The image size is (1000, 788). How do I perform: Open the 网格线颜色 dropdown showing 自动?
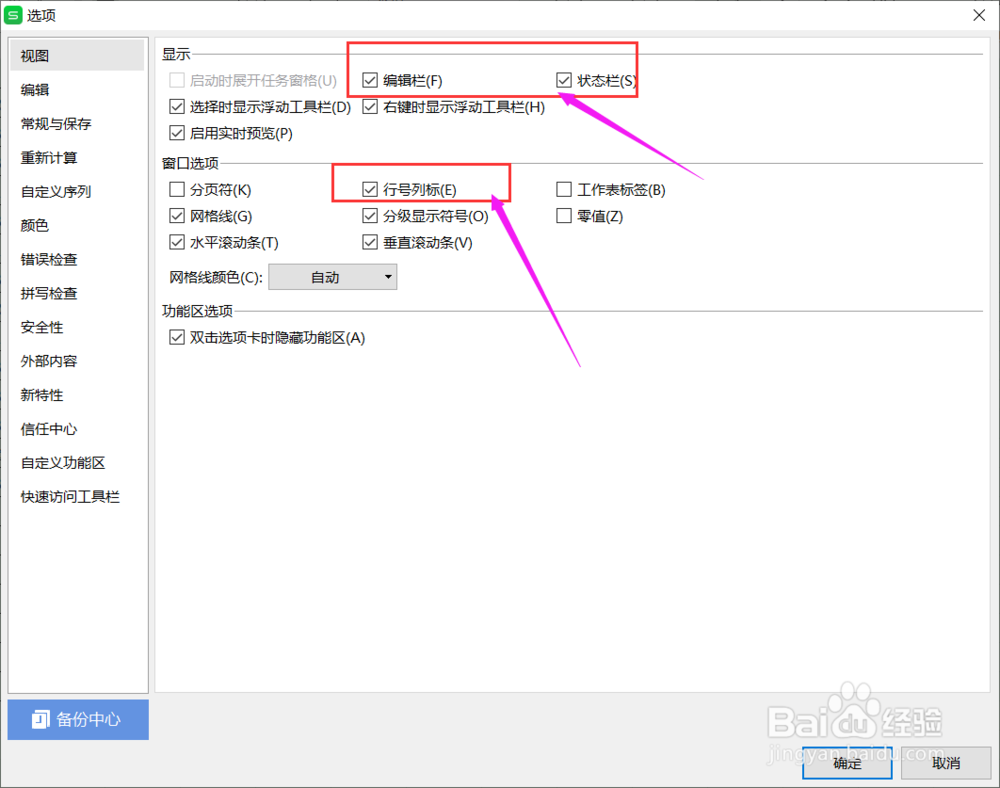(332, 277)
